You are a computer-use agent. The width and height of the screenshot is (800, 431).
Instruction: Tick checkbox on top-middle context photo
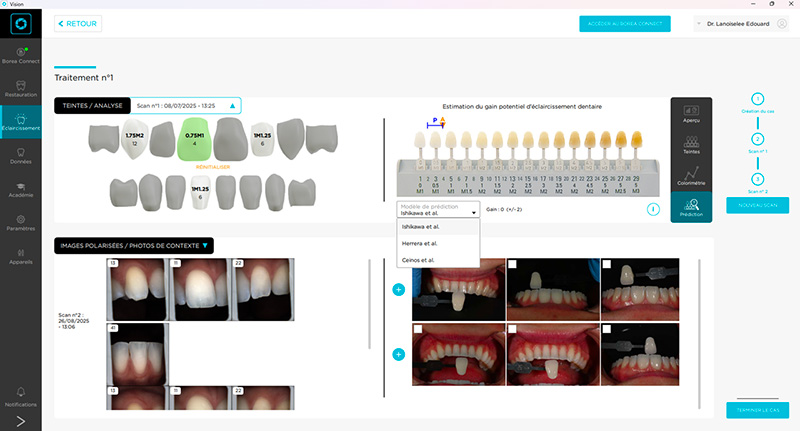coord(512,264)
